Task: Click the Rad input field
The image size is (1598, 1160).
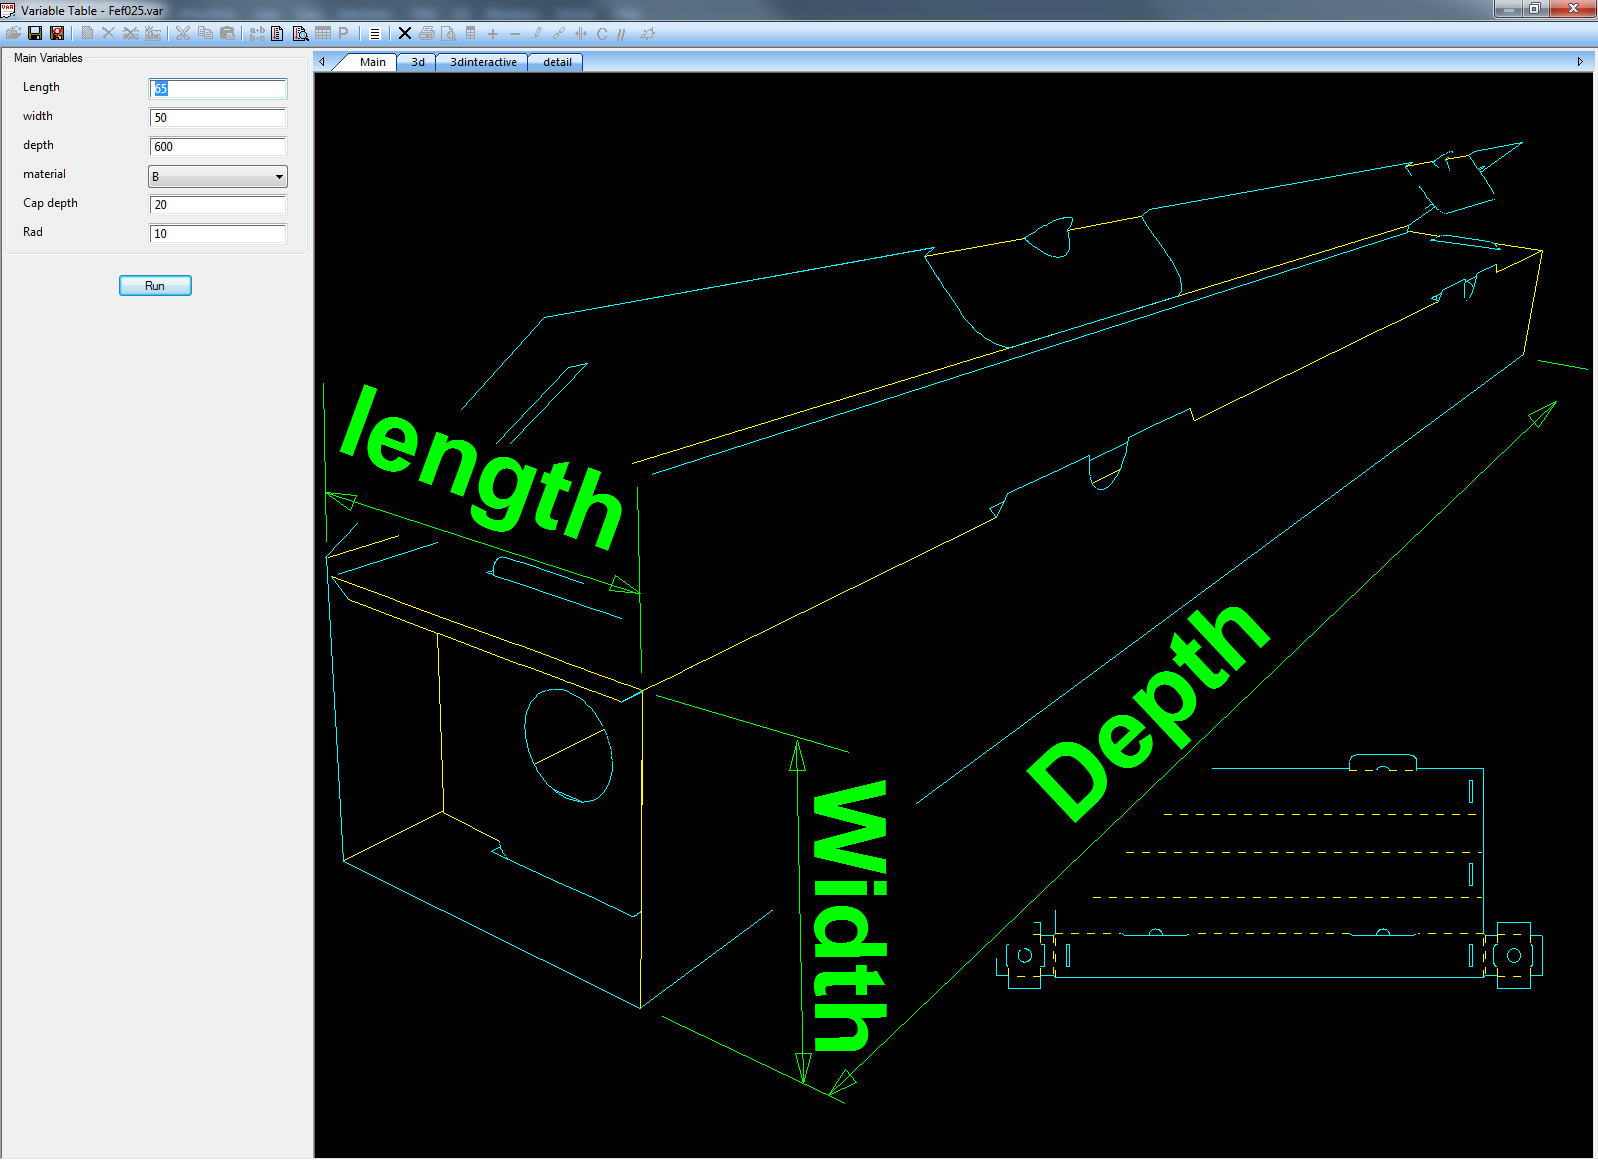Action: pyautogui.click(x=218, y=233)
